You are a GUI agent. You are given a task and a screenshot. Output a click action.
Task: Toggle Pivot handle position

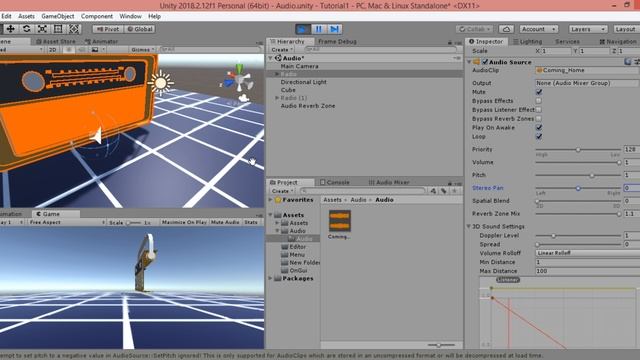108,29
